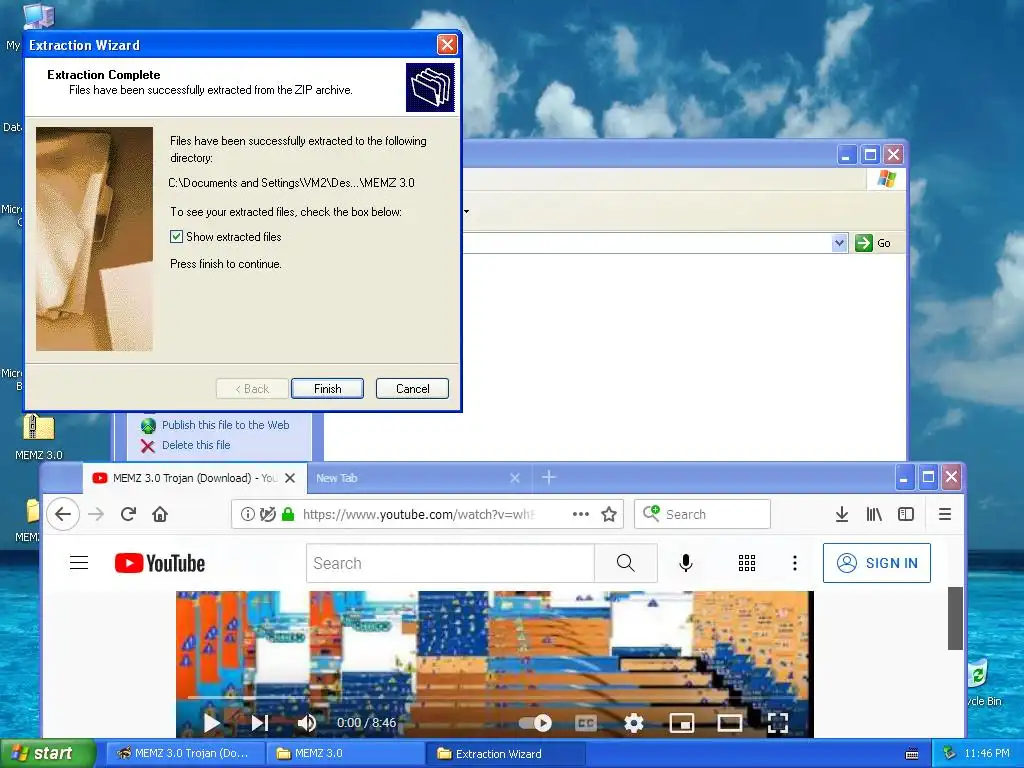1024x768 pixels.
Task: Select MEMZ 3.0 Trojan taskbar button
Action: coord(185,754)
